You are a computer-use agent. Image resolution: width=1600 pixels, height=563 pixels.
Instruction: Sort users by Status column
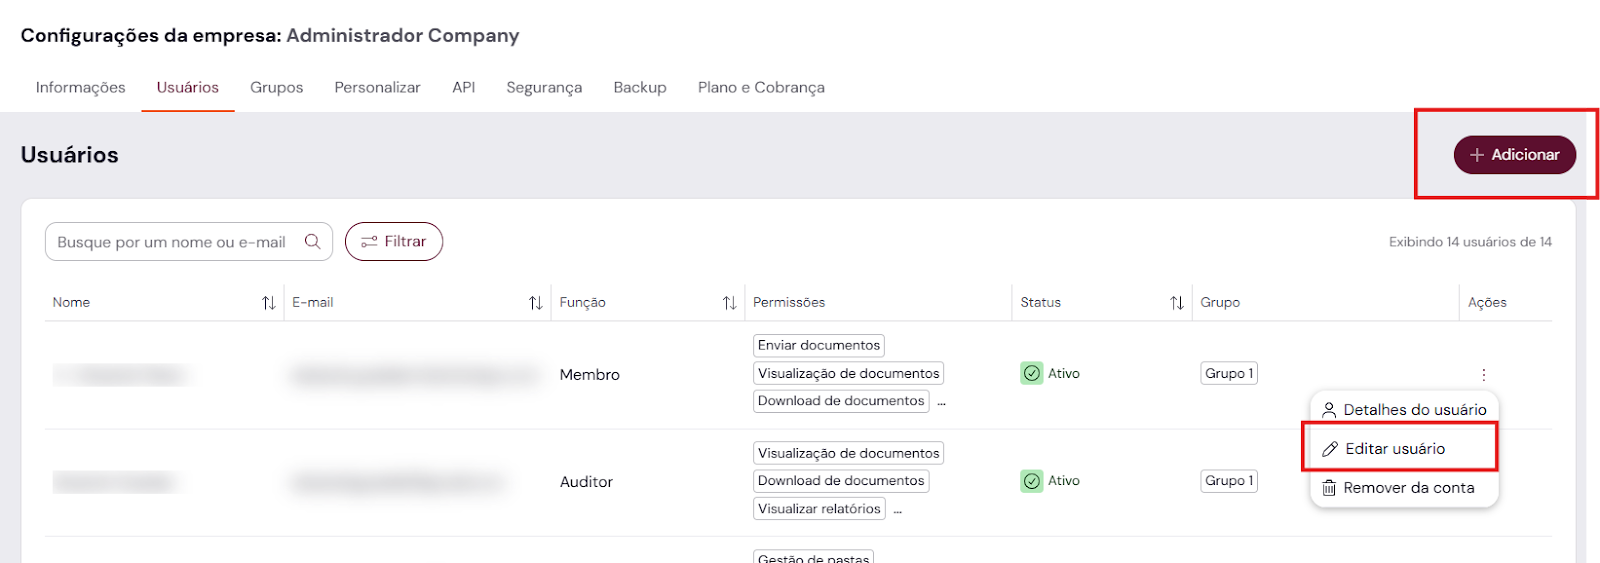click(x=1177, y=303)
